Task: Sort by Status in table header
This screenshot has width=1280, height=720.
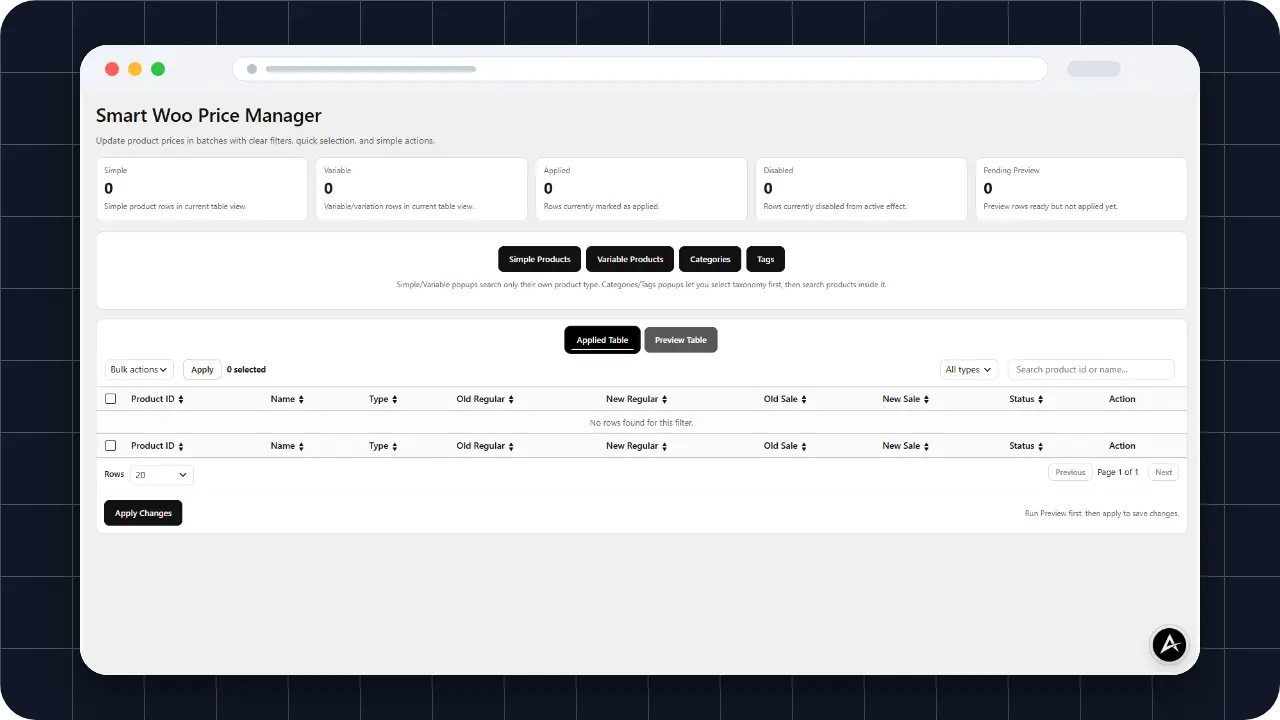Action: tap(1026, 399)
